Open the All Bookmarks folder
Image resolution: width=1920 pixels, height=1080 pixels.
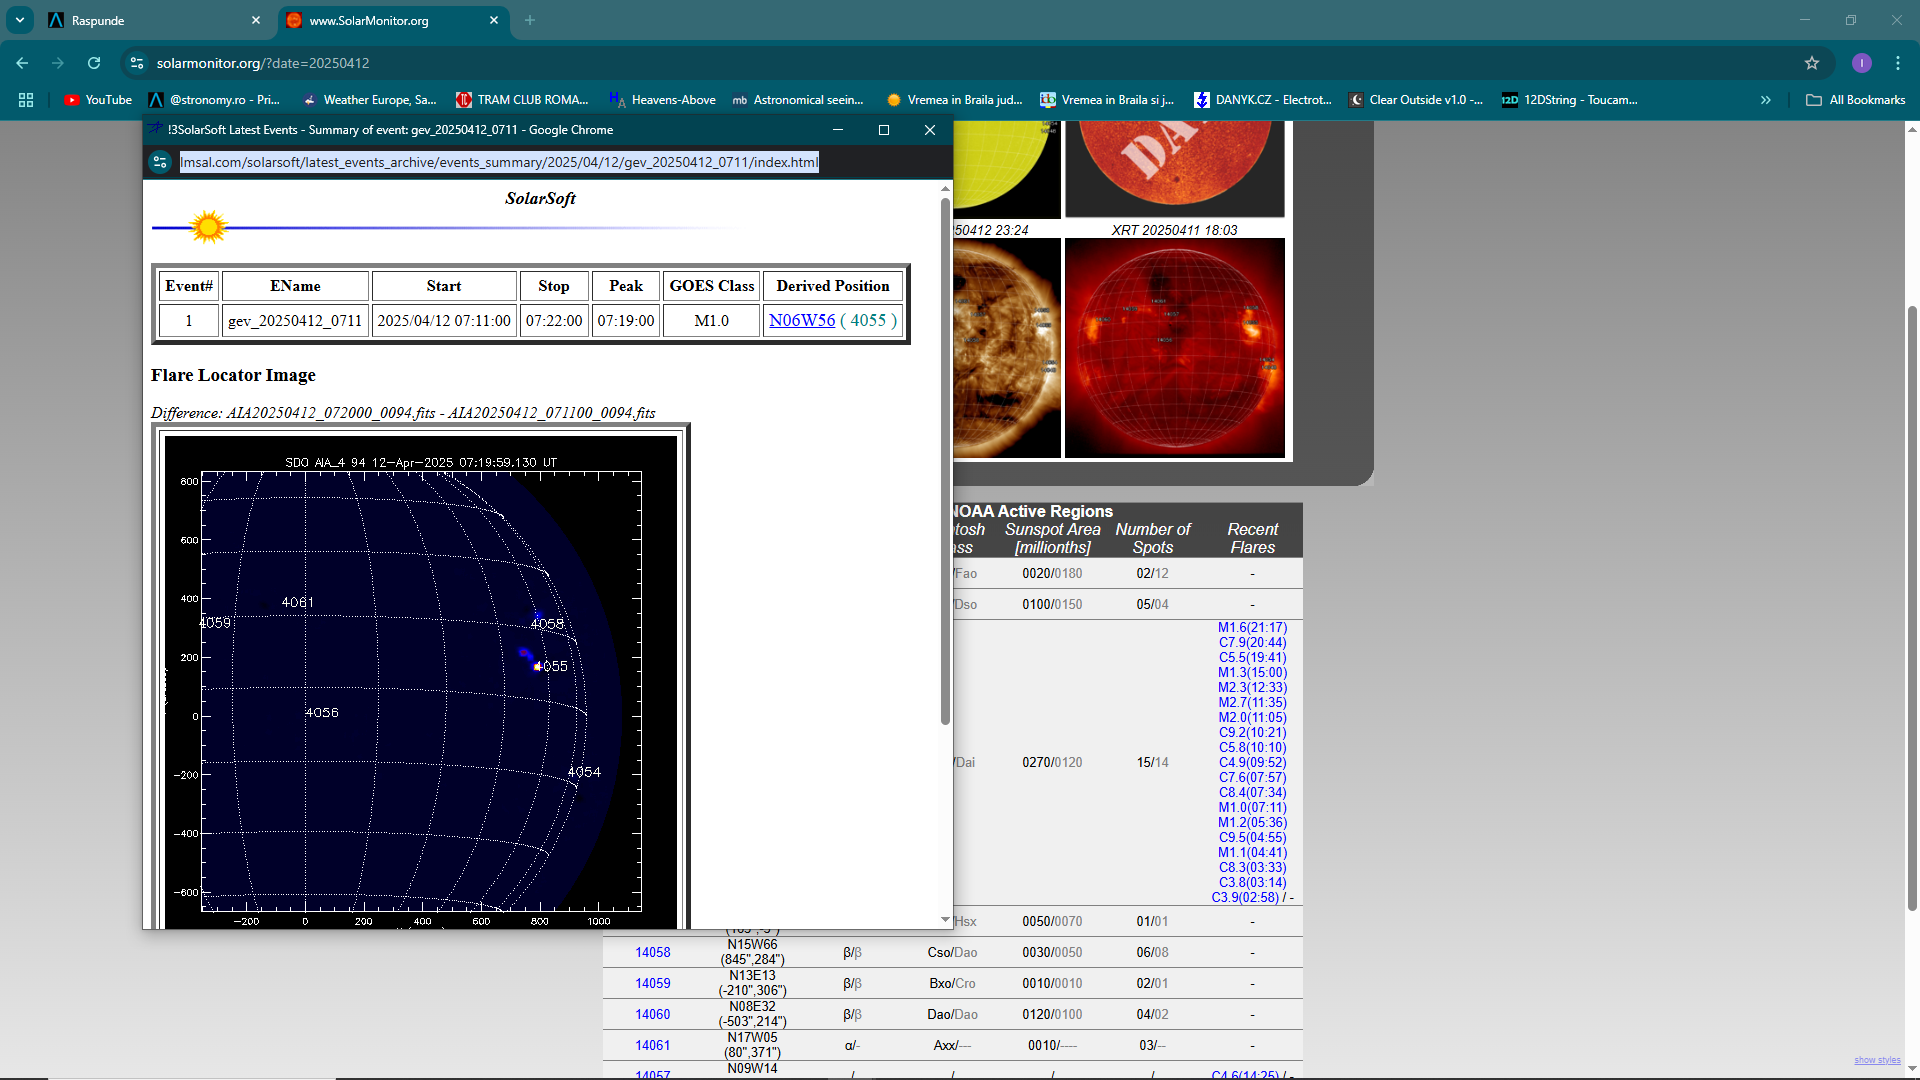(x=1856, y=100)
